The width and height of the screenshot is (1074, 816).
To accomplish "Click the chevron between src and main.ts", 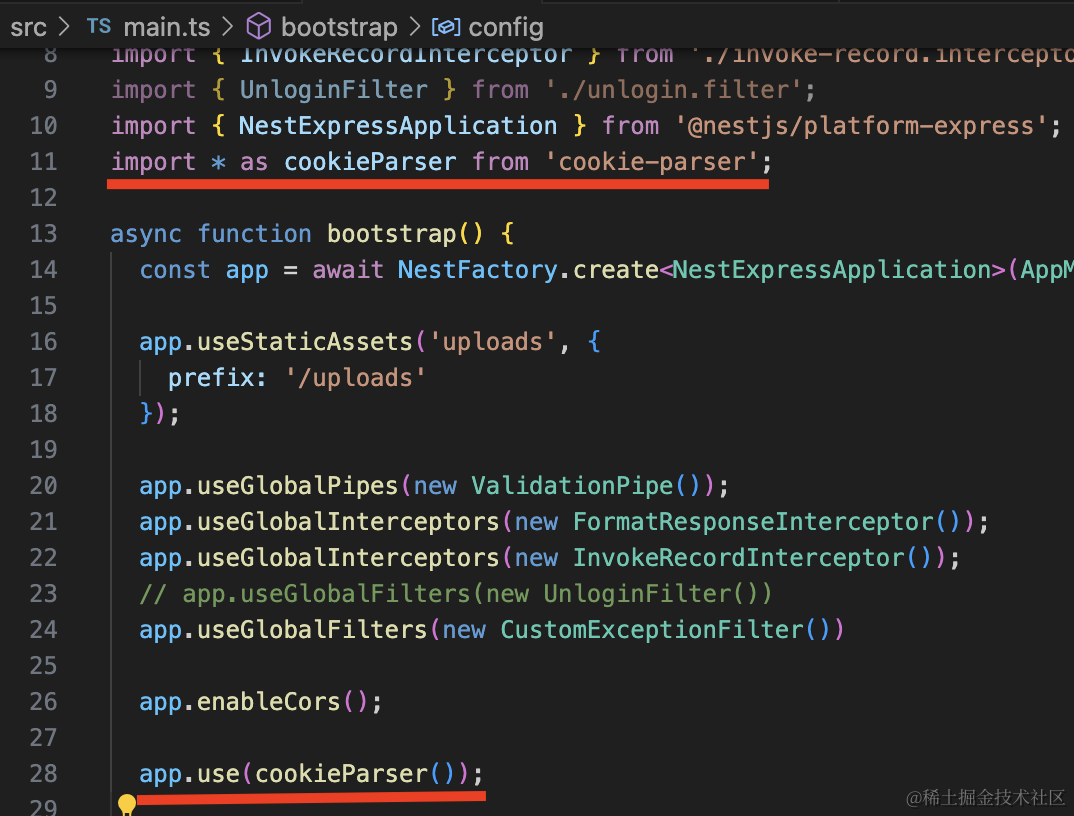I will (x=65, y=27).
